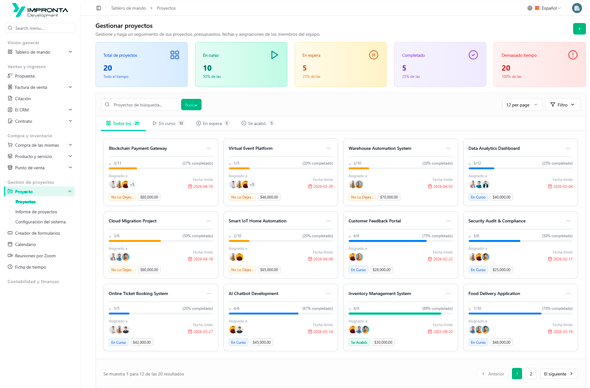Click the Calendario sidebar item
This screenshot has height=388, width=590.
pos(40,245)
